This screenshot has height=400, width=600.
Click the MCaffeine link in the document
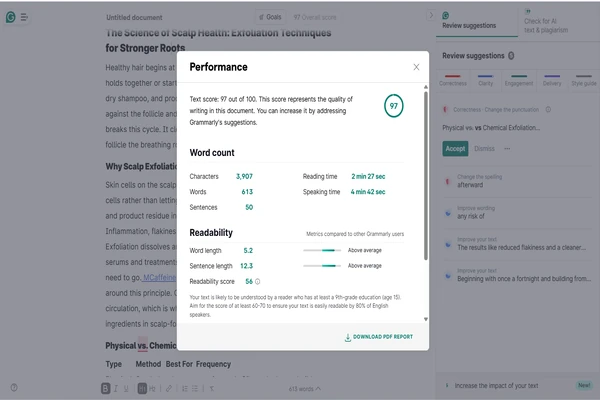(x=160, y=278)
